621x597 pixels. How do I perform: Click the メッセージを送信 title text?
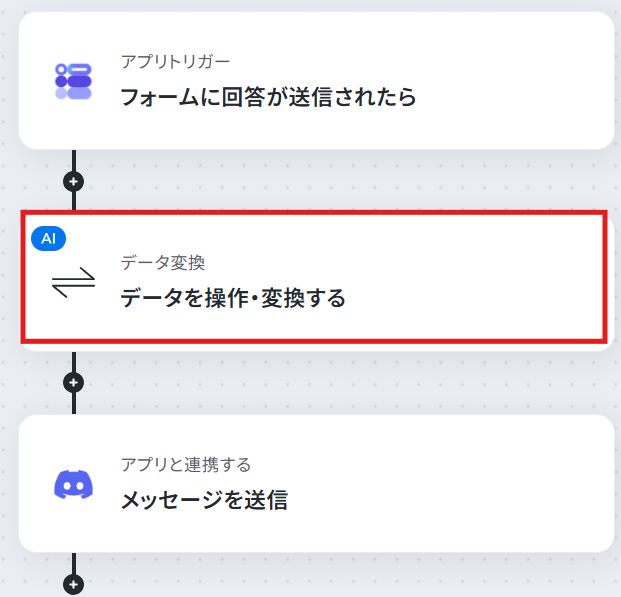(204, 500)
